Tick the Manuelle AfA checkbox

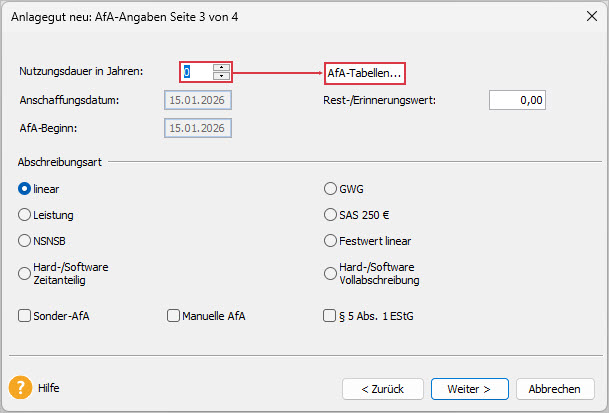click(x=173, y=316)
